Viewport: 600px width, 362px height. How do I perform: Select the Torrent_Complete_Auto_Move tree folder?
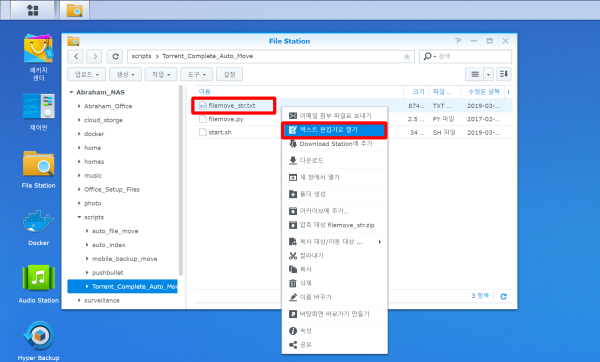point(122,286)
